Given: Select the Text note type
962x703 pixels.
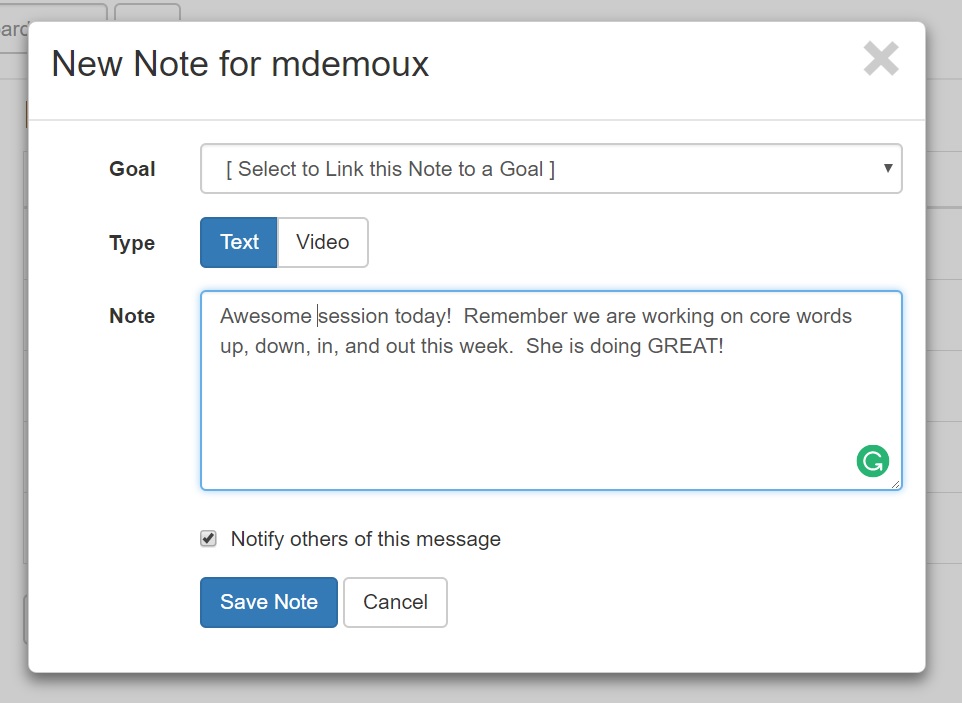Looking at the screenshot, I should (x=239, y=242).
